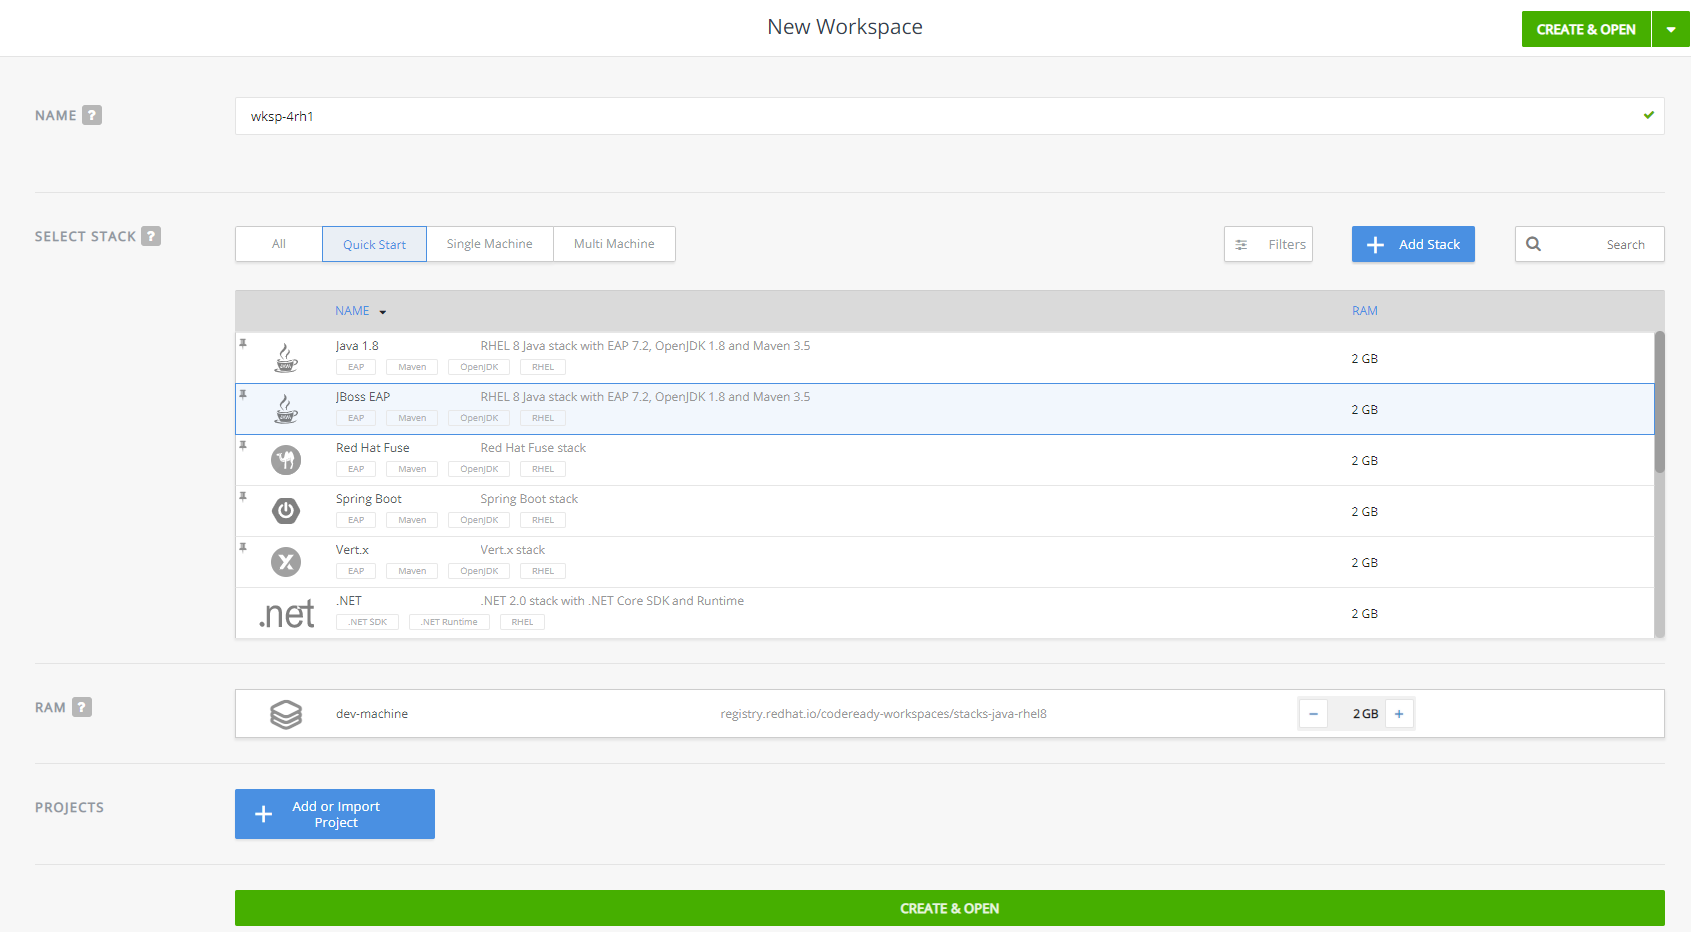Screen dimensions: 1691x932
Task: Click Add or Import Project
Action: coord(334,813)
